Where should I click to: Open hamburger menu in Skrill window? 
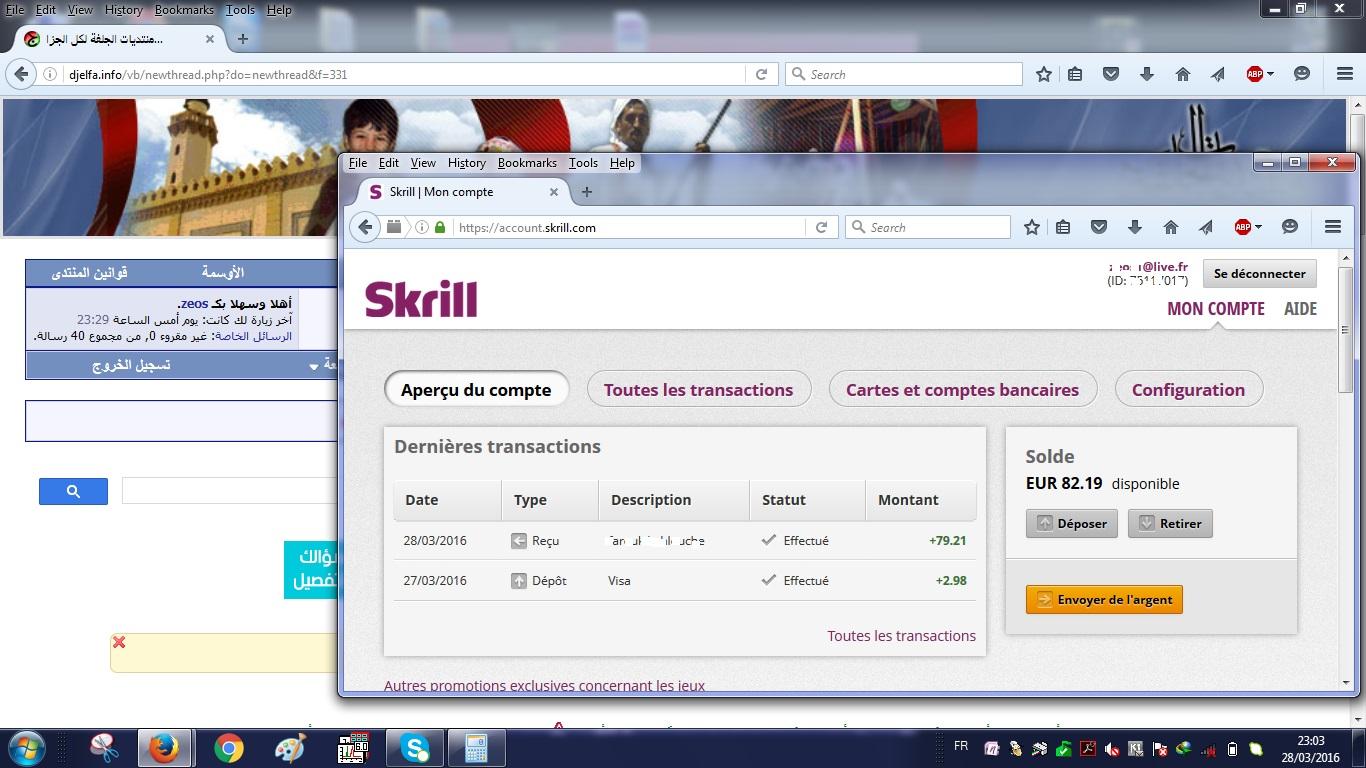(1333, 227)
